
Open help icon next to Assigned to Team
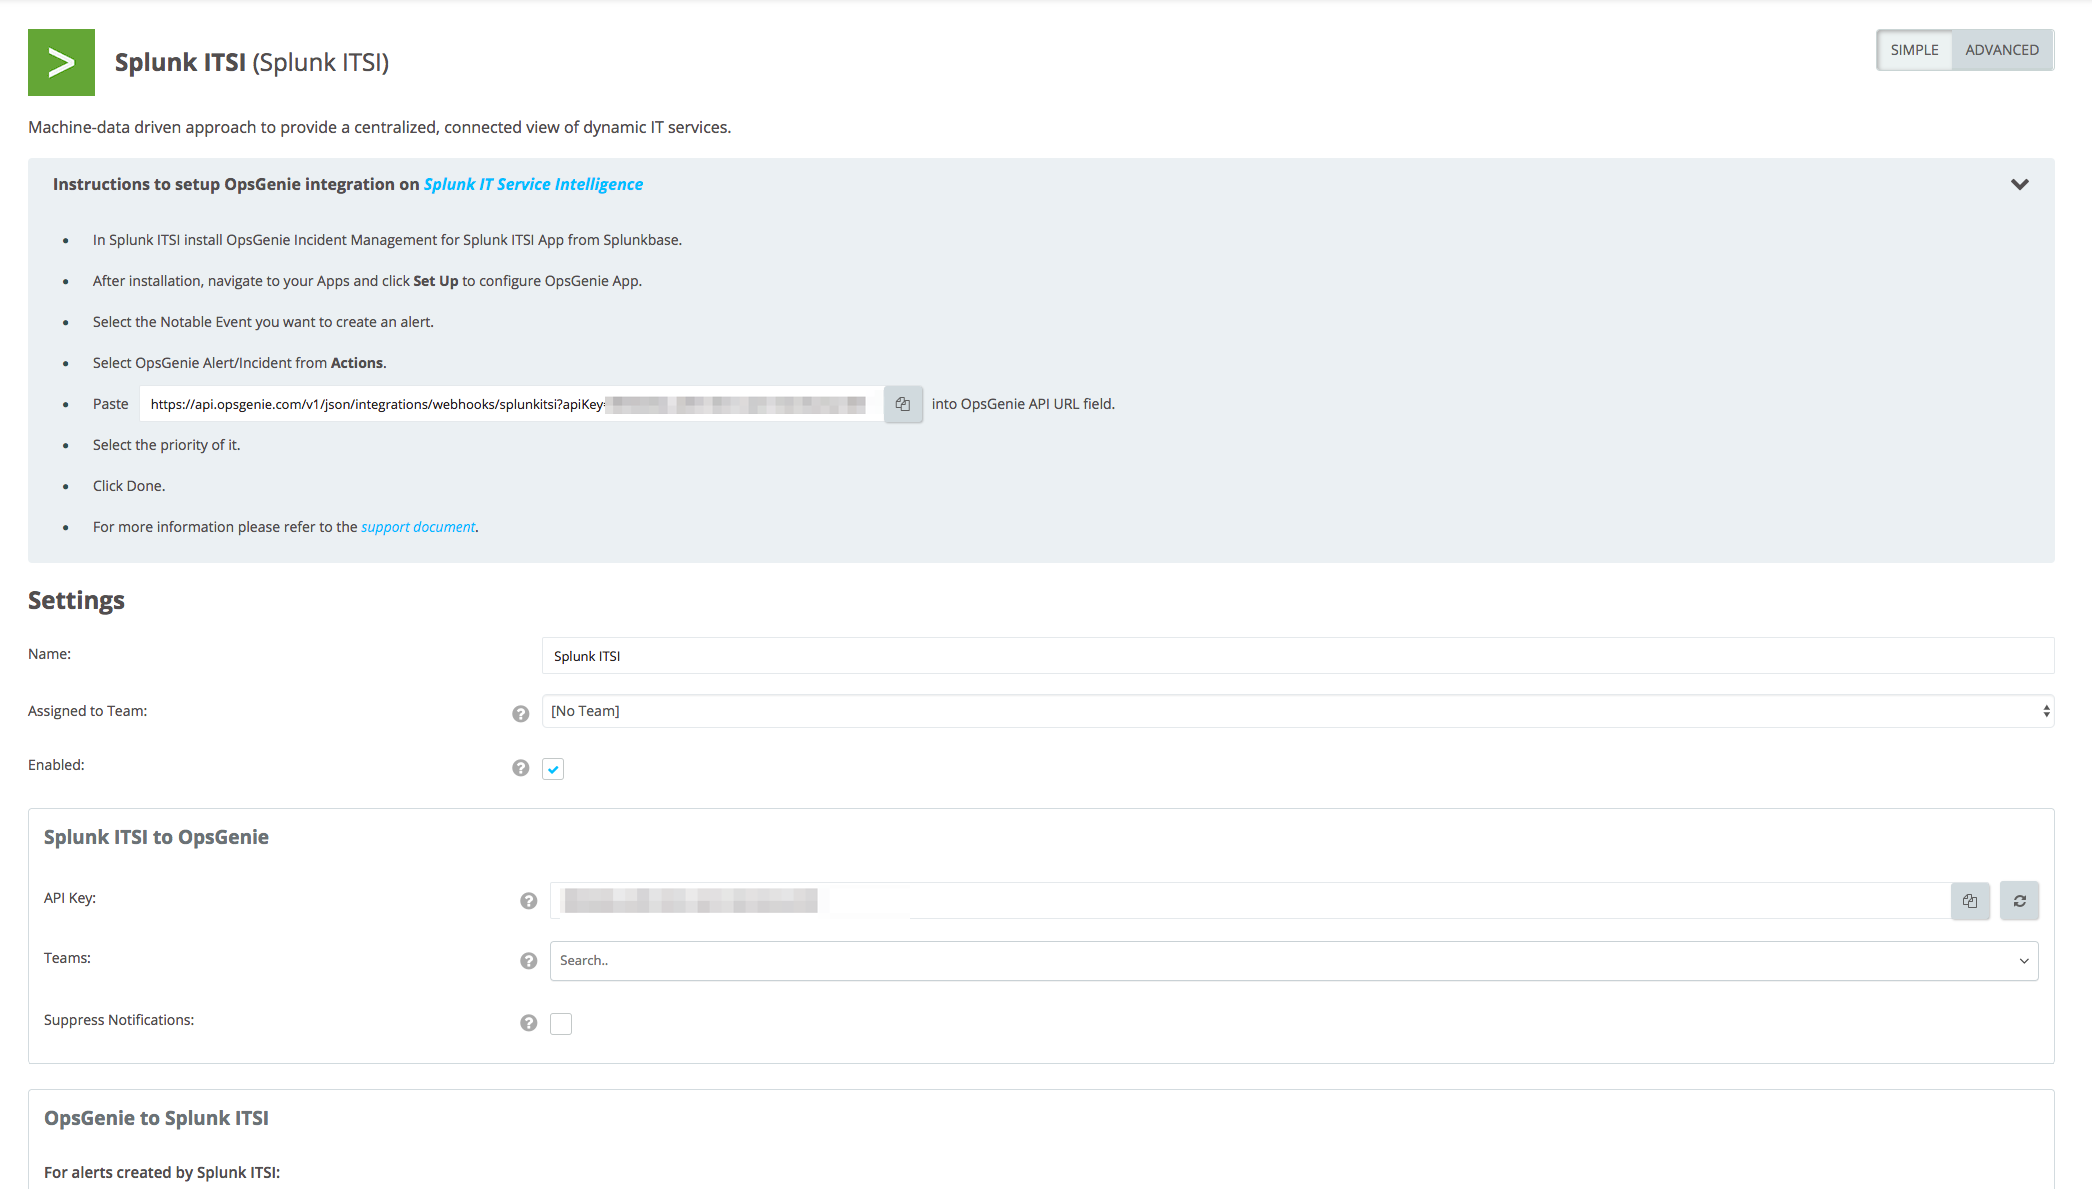pyautogui.click(x=520, y=713)
